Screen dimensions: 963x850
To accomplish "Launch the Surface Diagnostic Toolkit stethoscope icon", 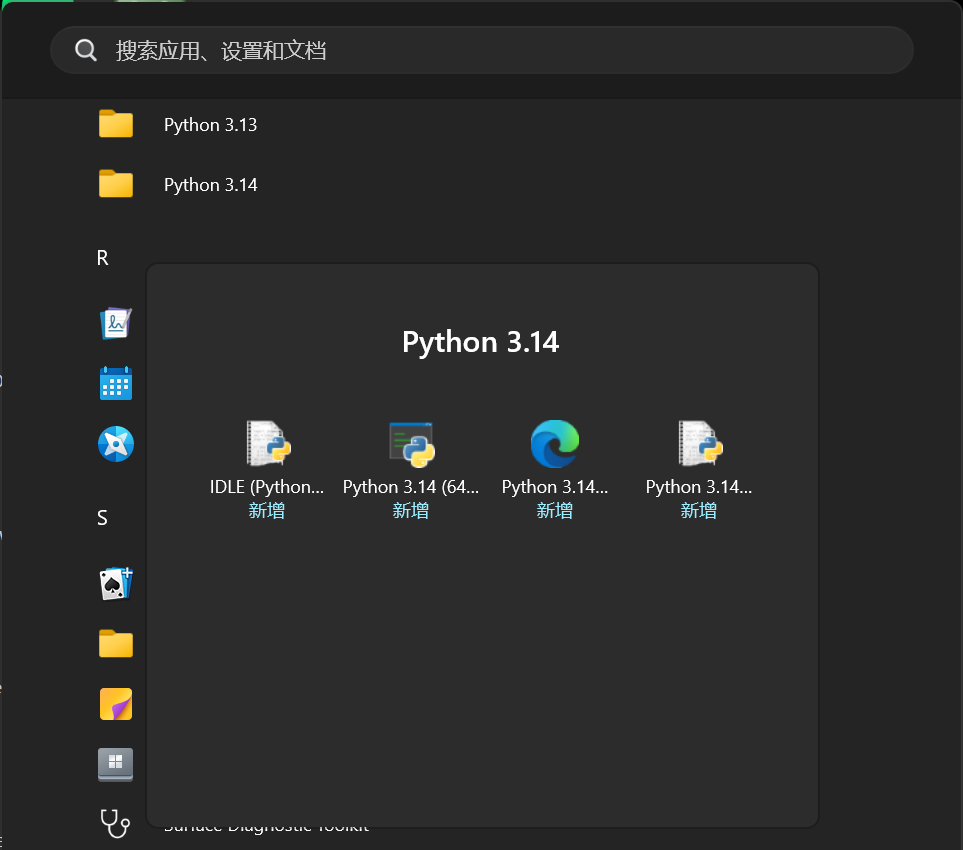I will [115, 823].
